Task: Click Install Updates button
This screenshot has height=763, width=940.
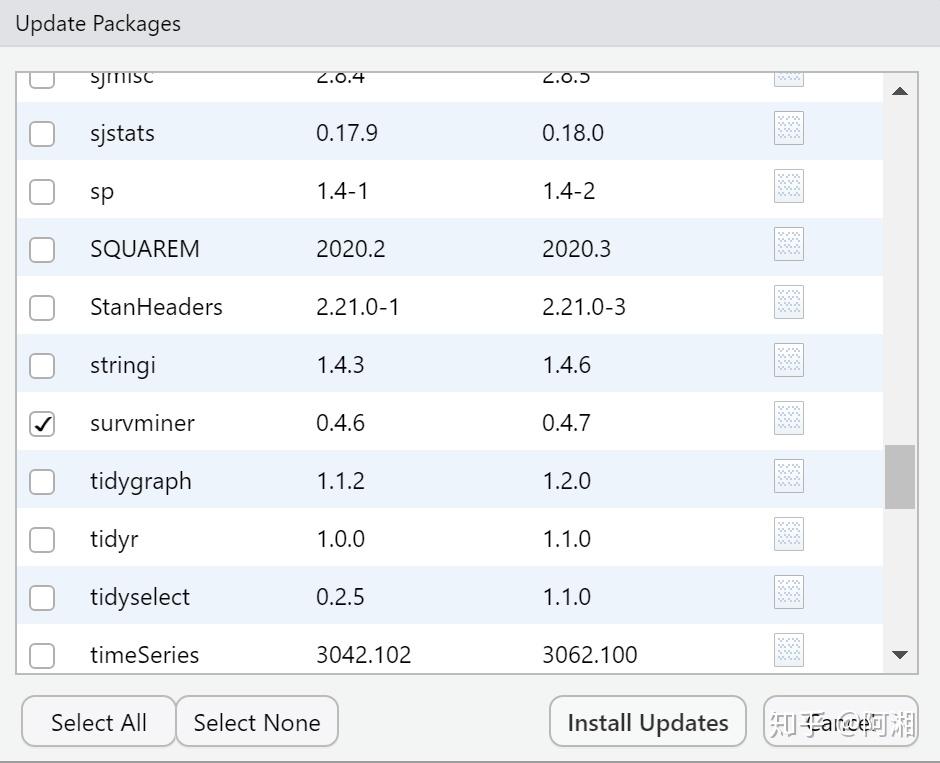Action: 647,722
